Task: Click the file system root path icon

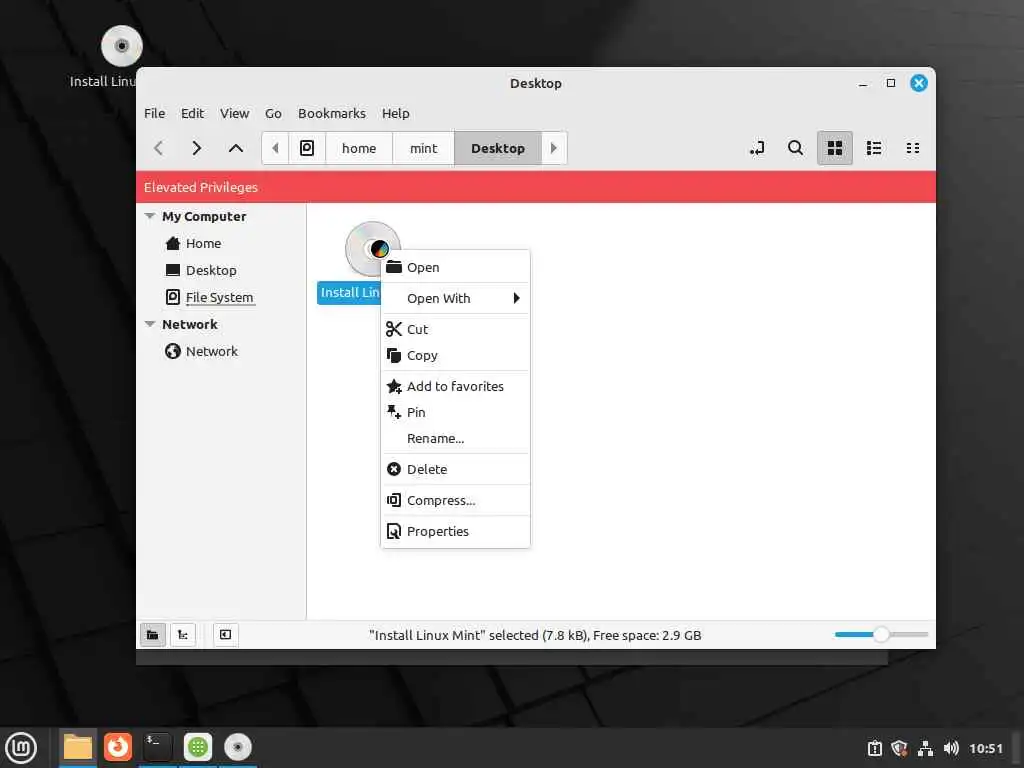Action: (307, 148)
